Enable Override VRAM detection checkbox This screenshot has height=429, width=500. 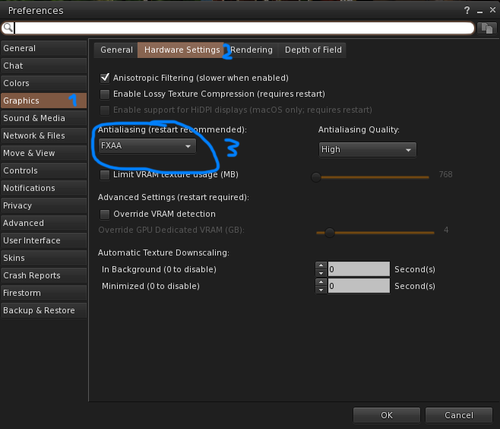coord(105,214)
